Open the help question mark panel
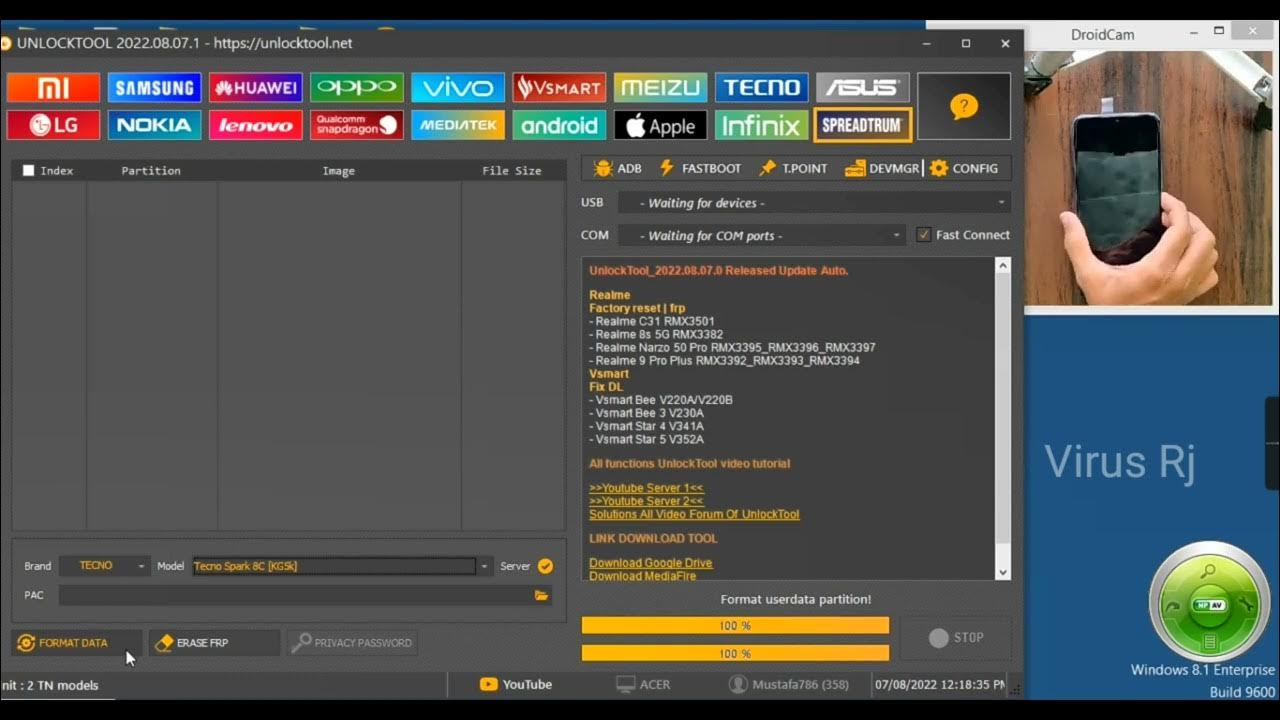The width and height of the screenshot is (1280, 720). 964,106
